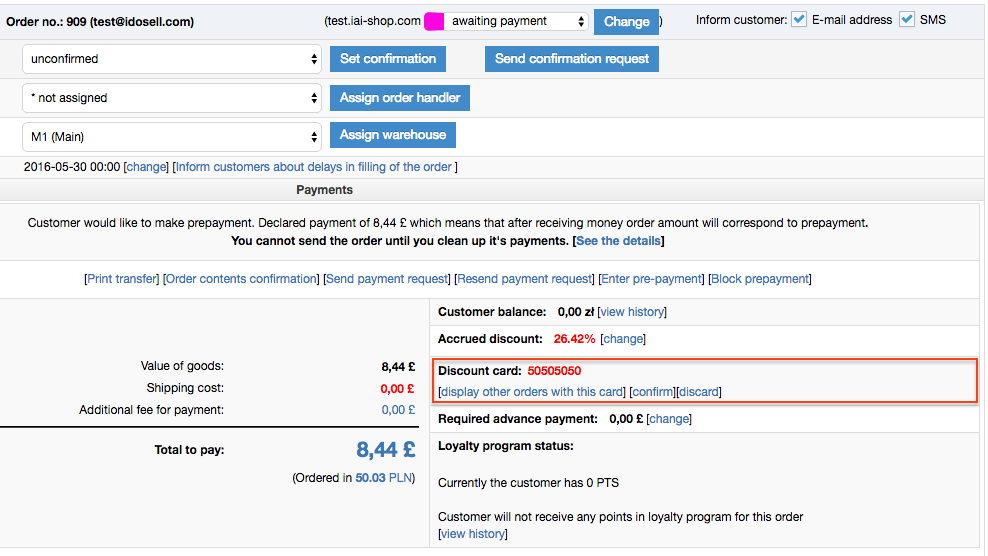Click the pink status color marker
The width and height of the screenshot is (988, 556).
[433, 21]
